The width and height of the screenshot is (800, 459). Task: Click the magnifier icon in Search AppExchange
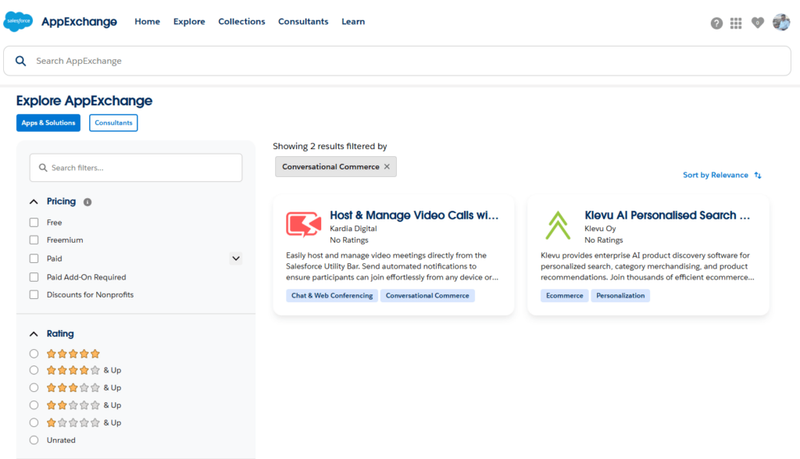click(20, 61)
